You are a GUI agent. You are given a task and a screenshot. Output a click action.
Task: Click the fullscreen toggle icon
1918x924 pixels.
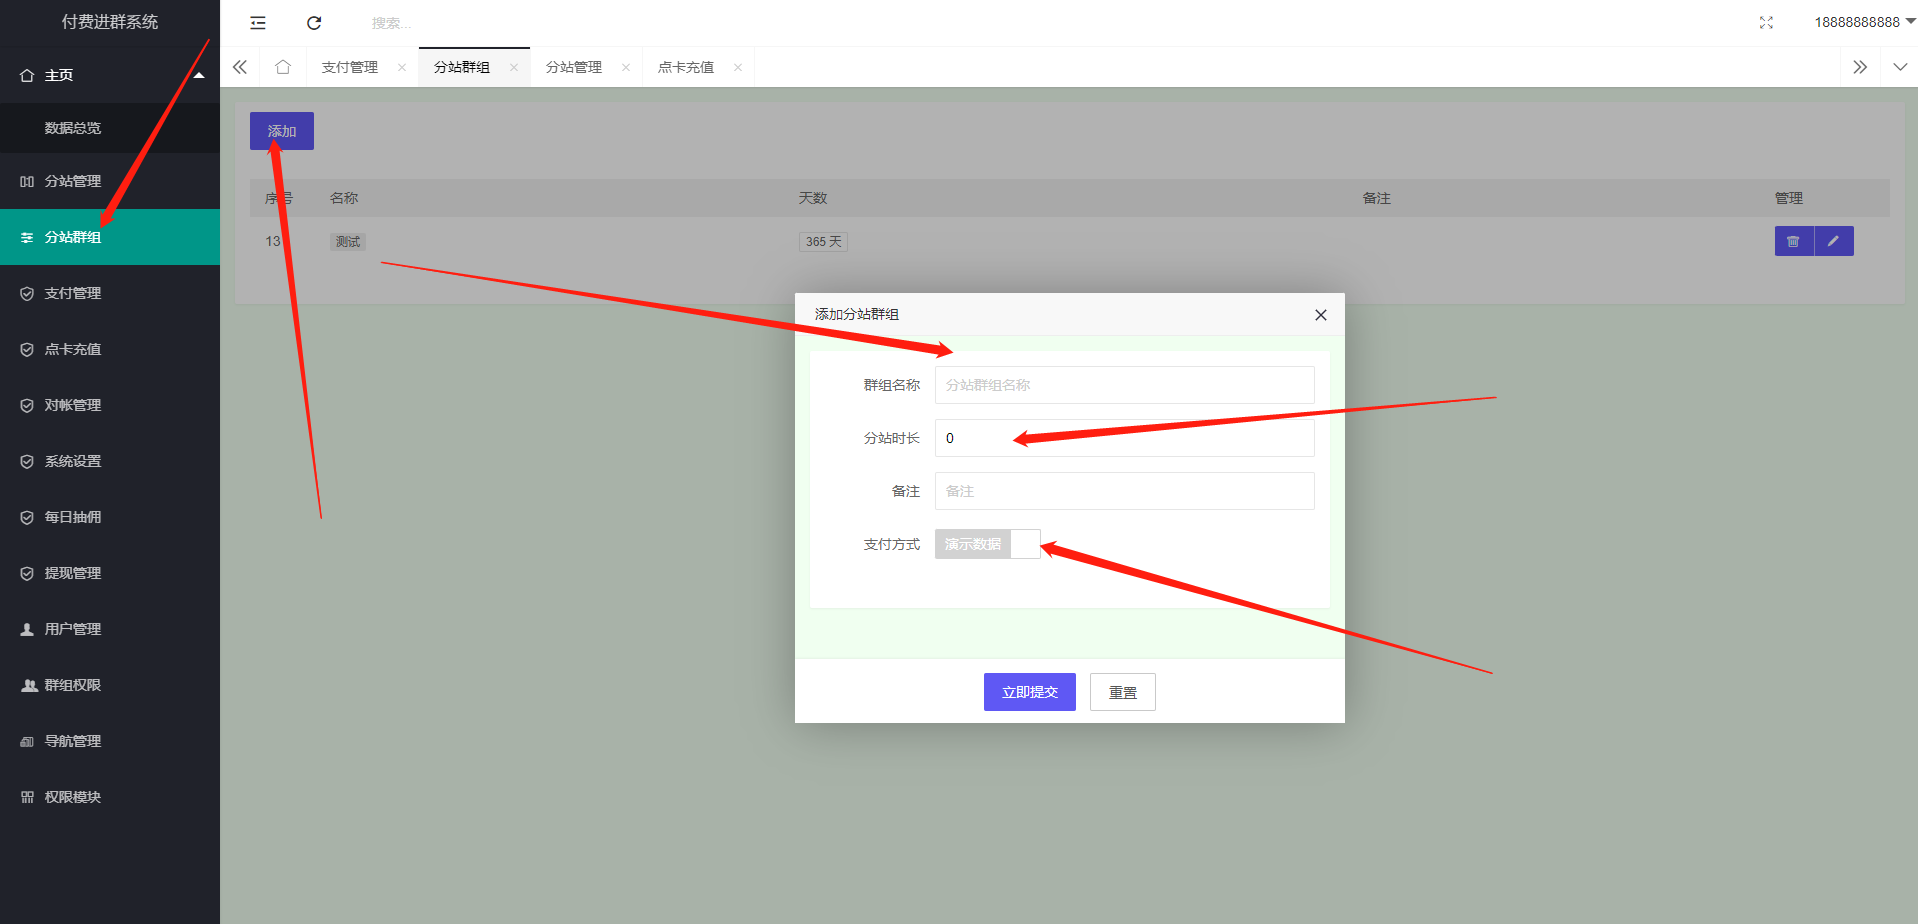(1766, 23)
